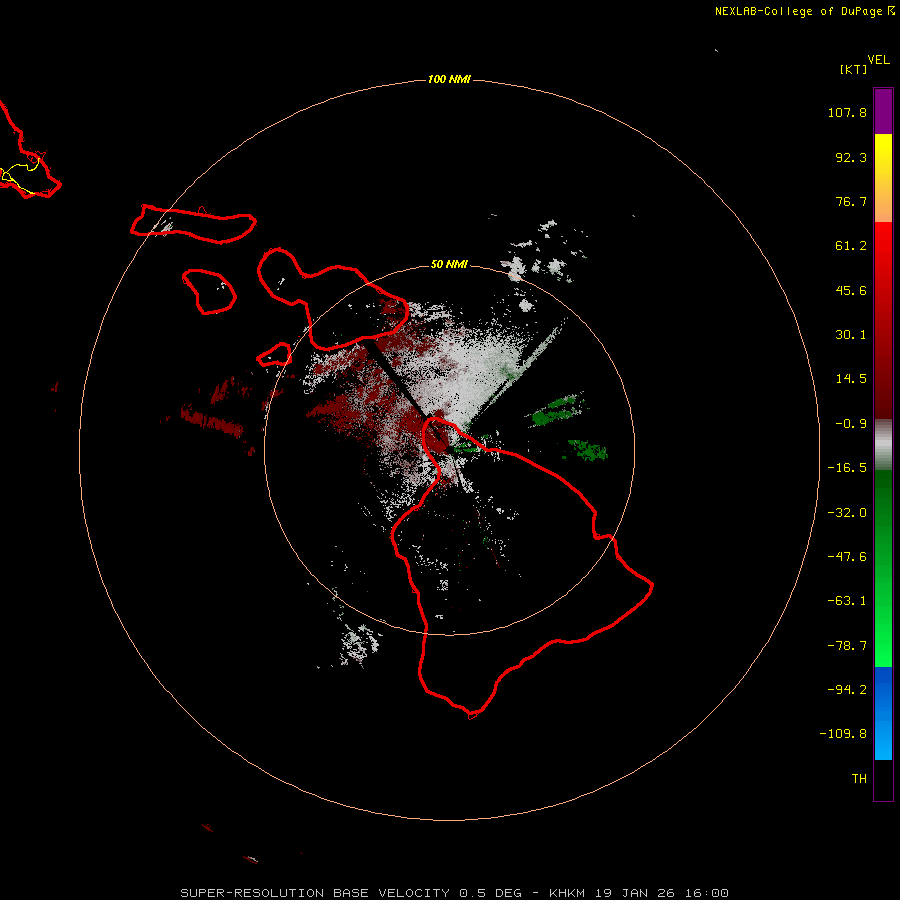Viewport: 900px width, 900px height.
Task: Click the gray near-zero segment of the color bar
Action: (883, 445)
